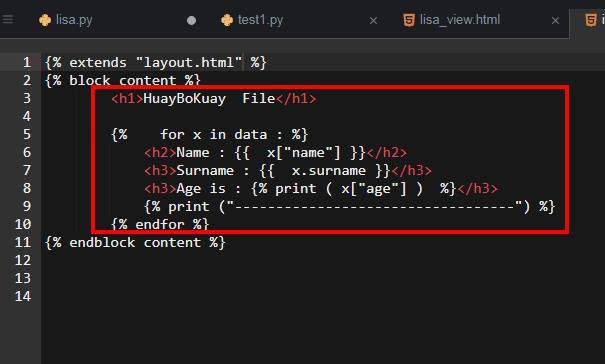Click the 'Age is' text on line 8

click(x=201, y=189)
